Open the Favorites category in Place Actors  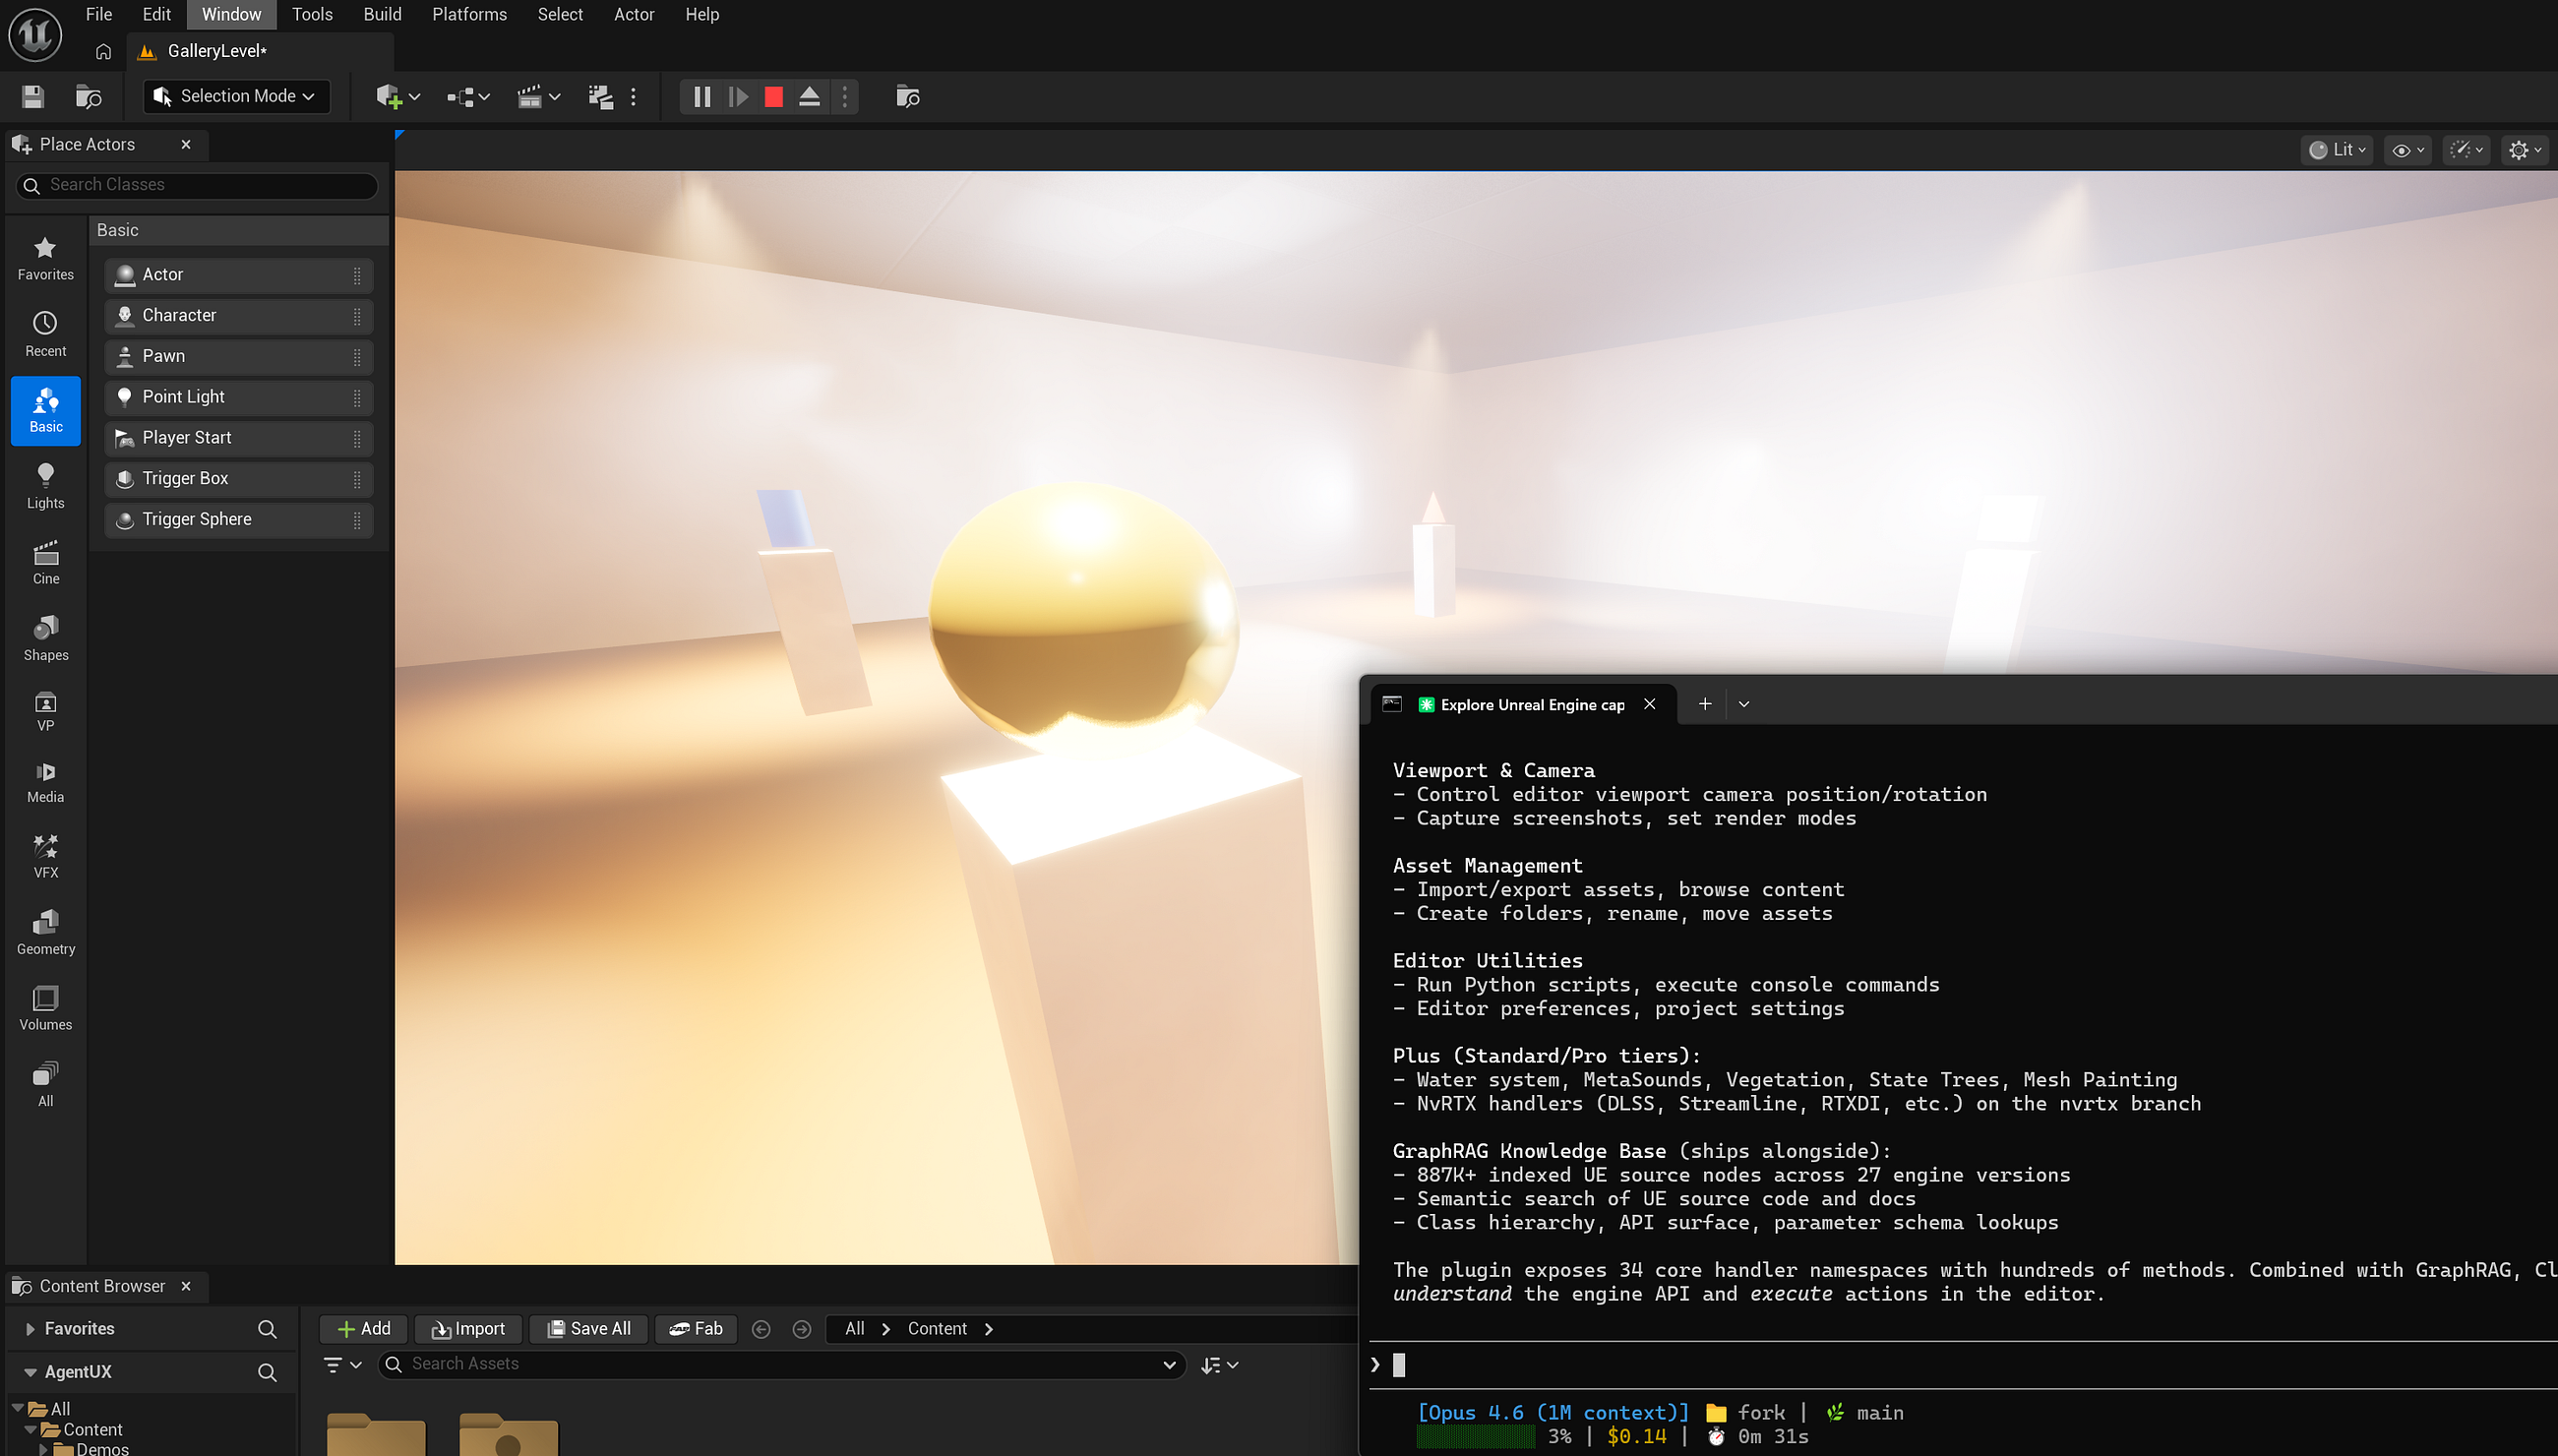tap(45, 258)
